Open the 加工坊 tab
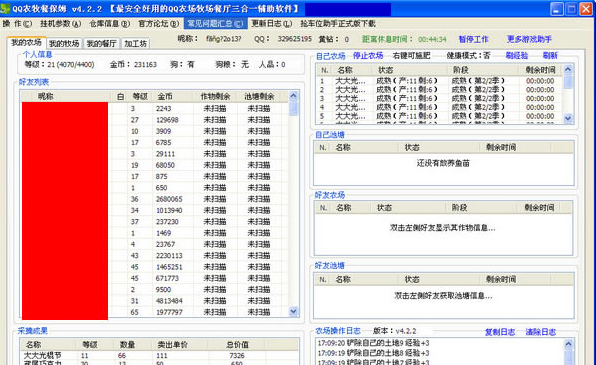 135,44
